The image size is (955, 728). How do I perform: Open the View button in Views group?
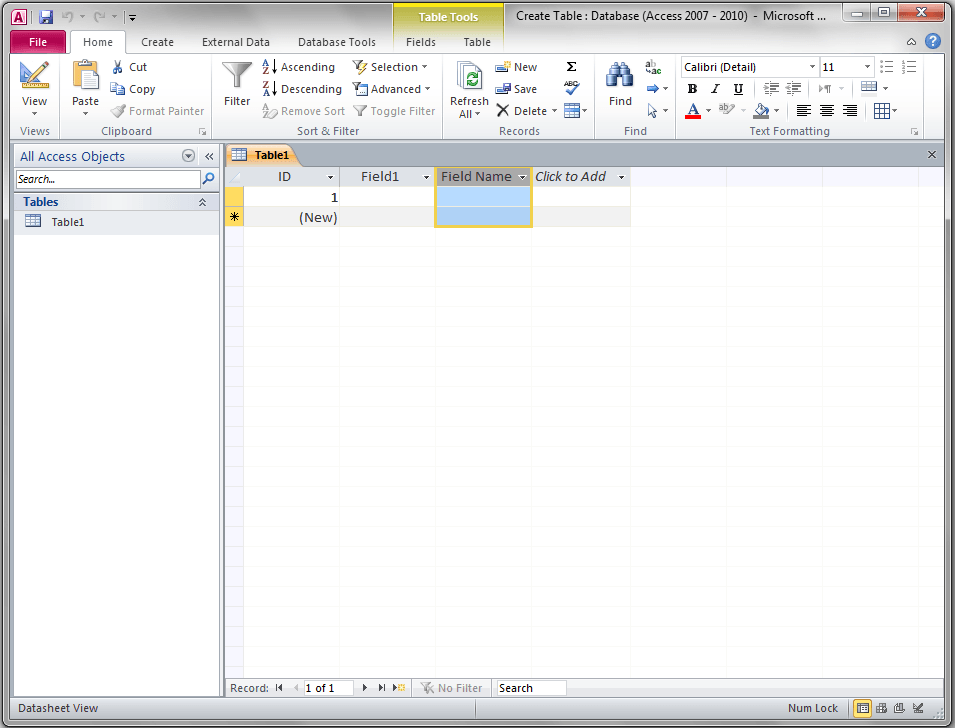[x=34, y=88]
